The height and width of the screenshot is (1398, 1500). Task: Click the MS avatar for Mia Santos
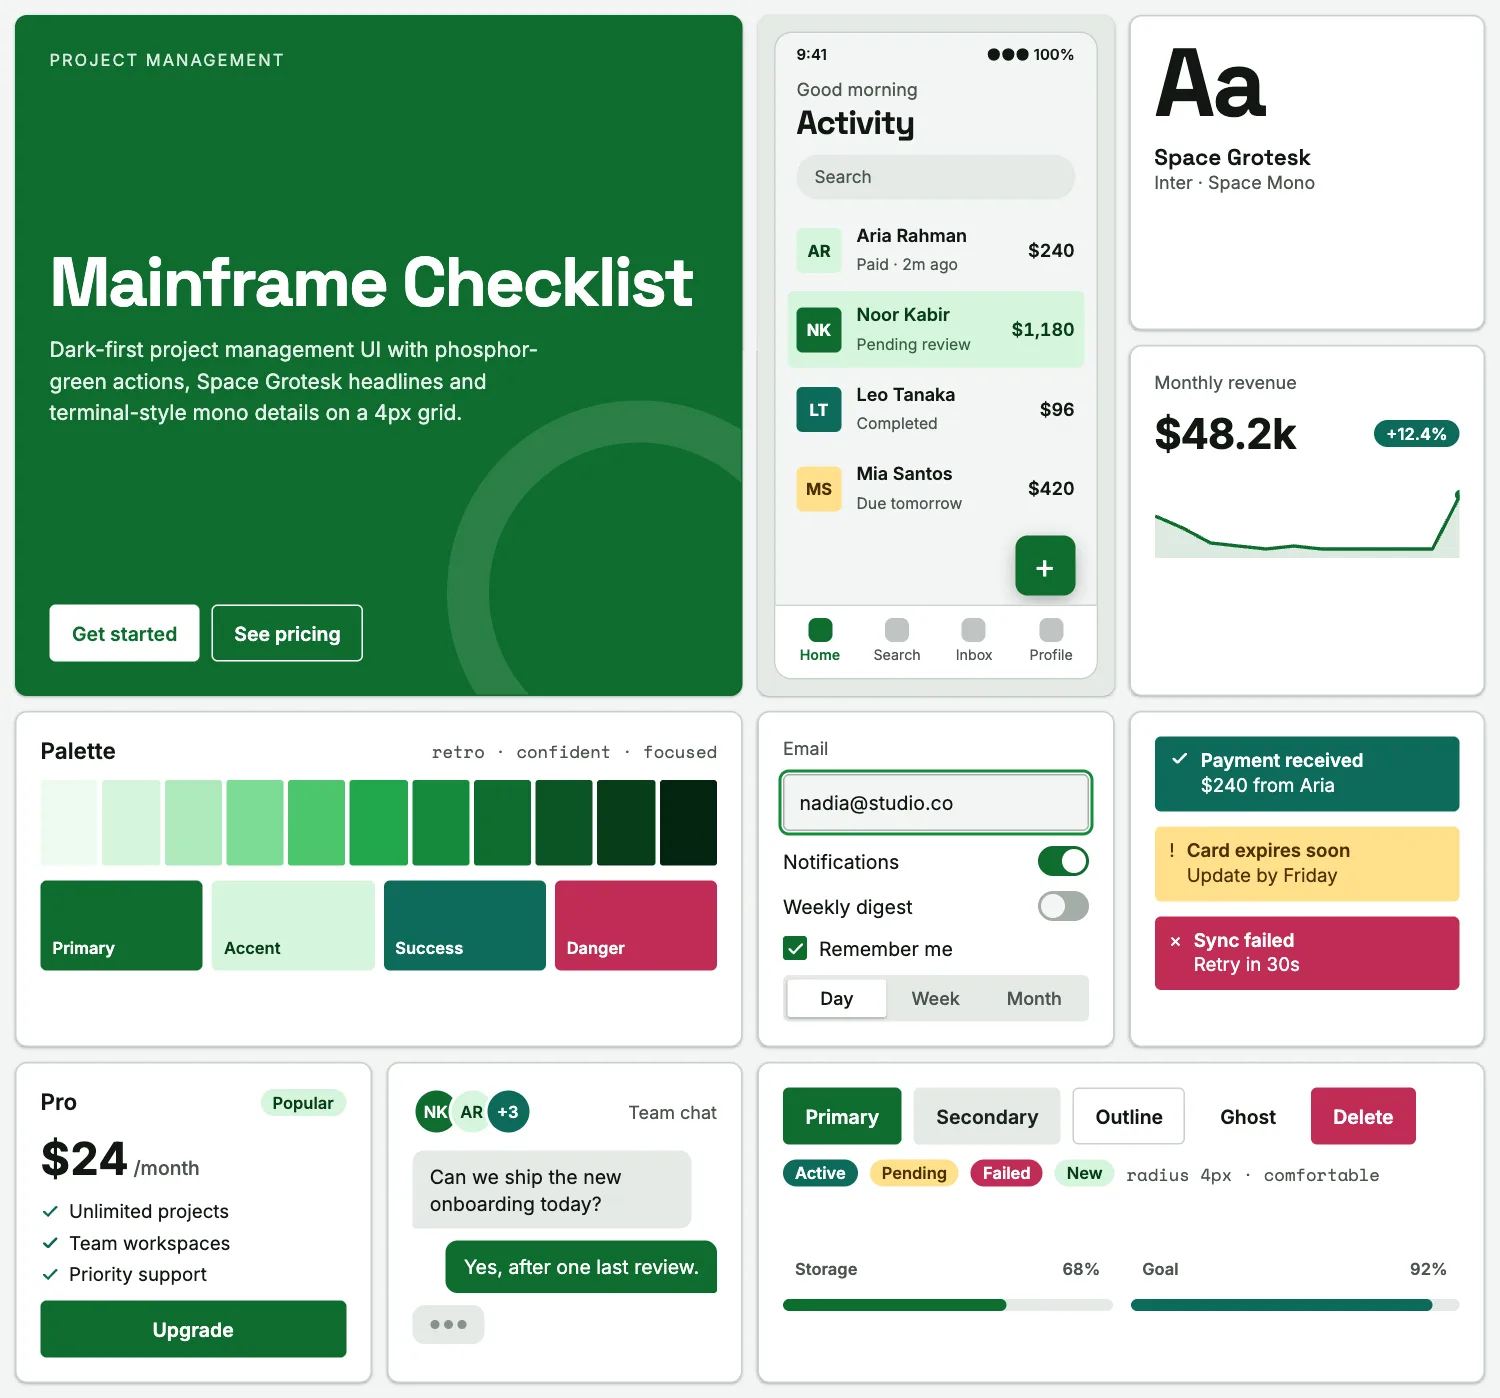click(819, 489)
